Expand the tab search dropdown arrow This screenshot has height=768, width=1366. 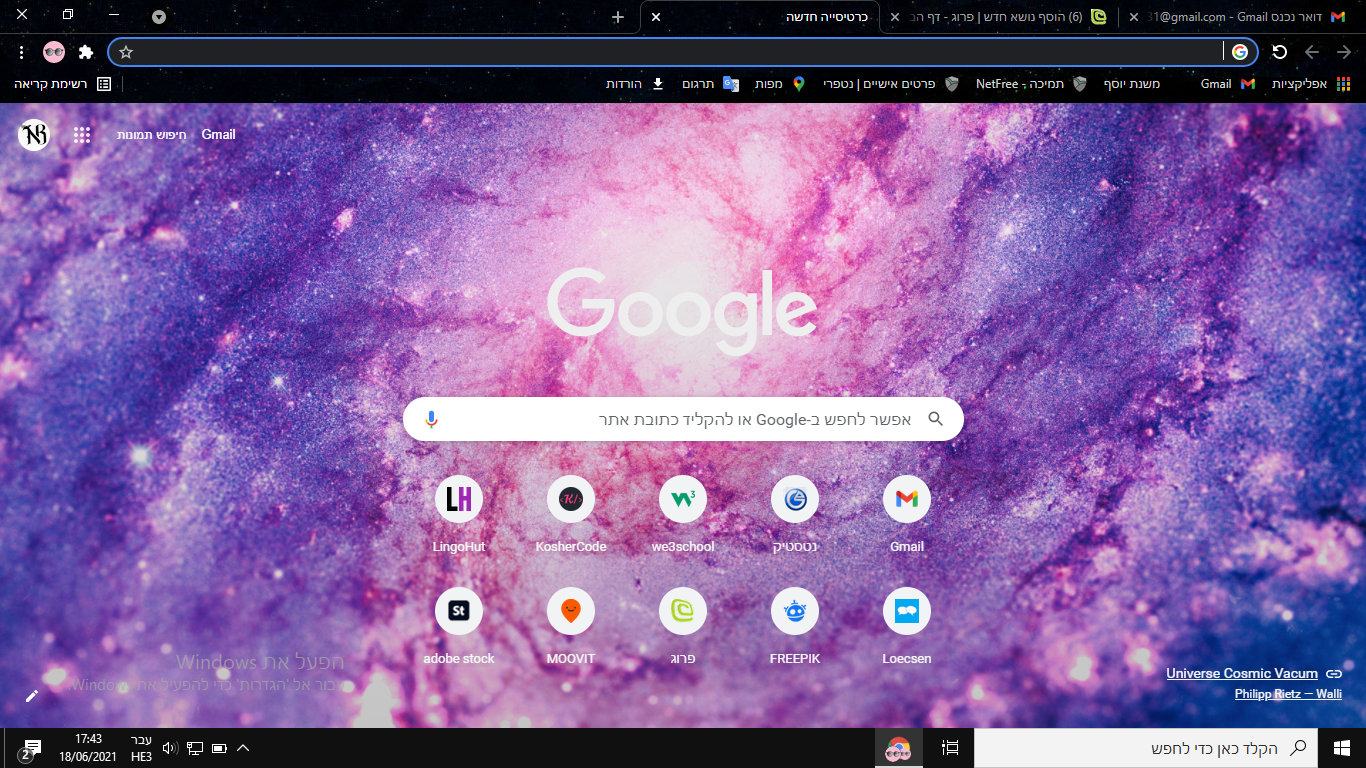click(159, 17)
